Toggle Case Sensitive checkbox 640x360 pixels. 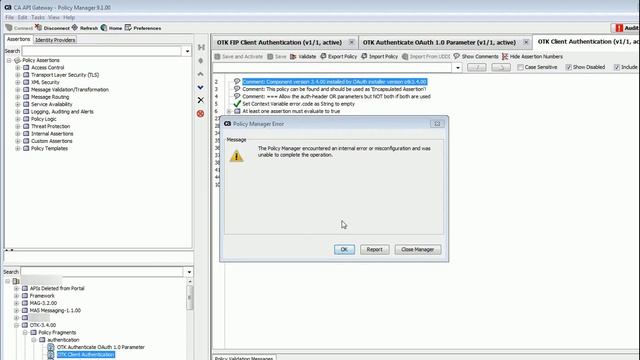tap(520, 67)
